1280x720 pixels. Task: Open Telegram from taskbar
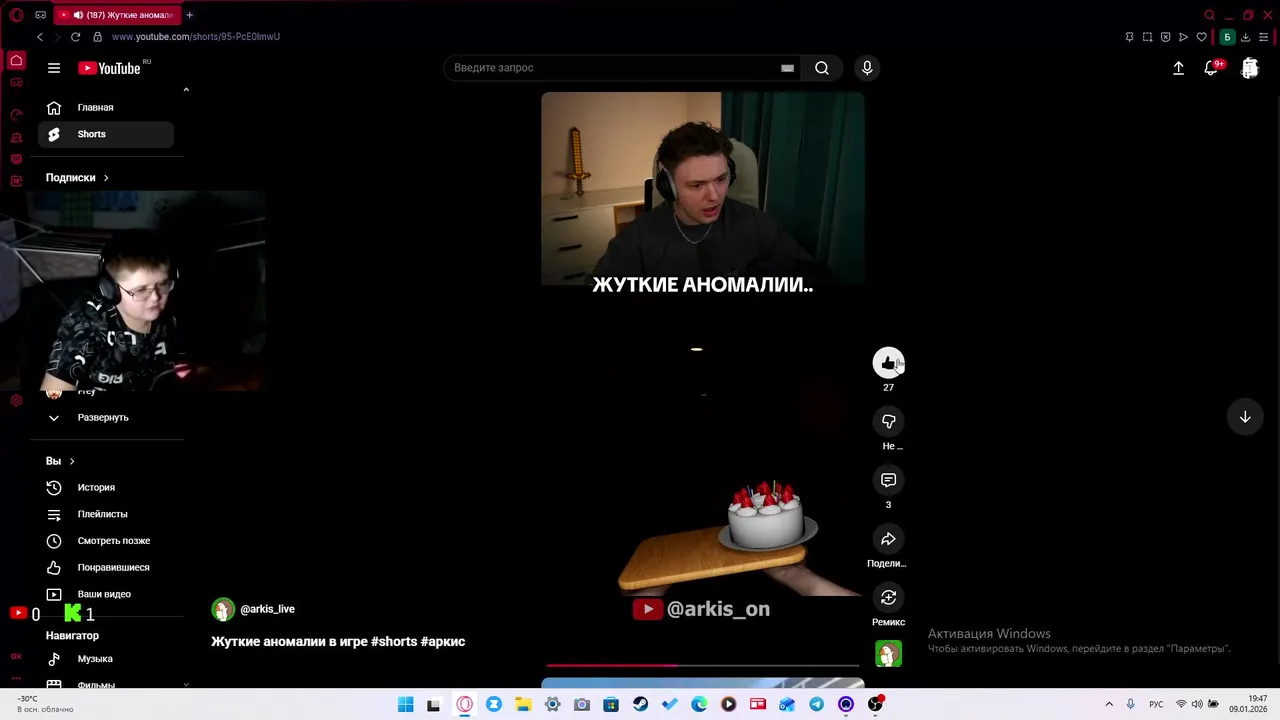817,705
